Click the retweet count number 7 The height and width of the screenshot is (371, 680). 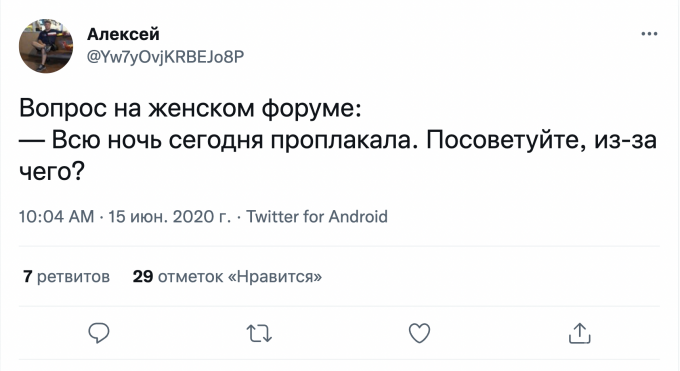[28, 276]
